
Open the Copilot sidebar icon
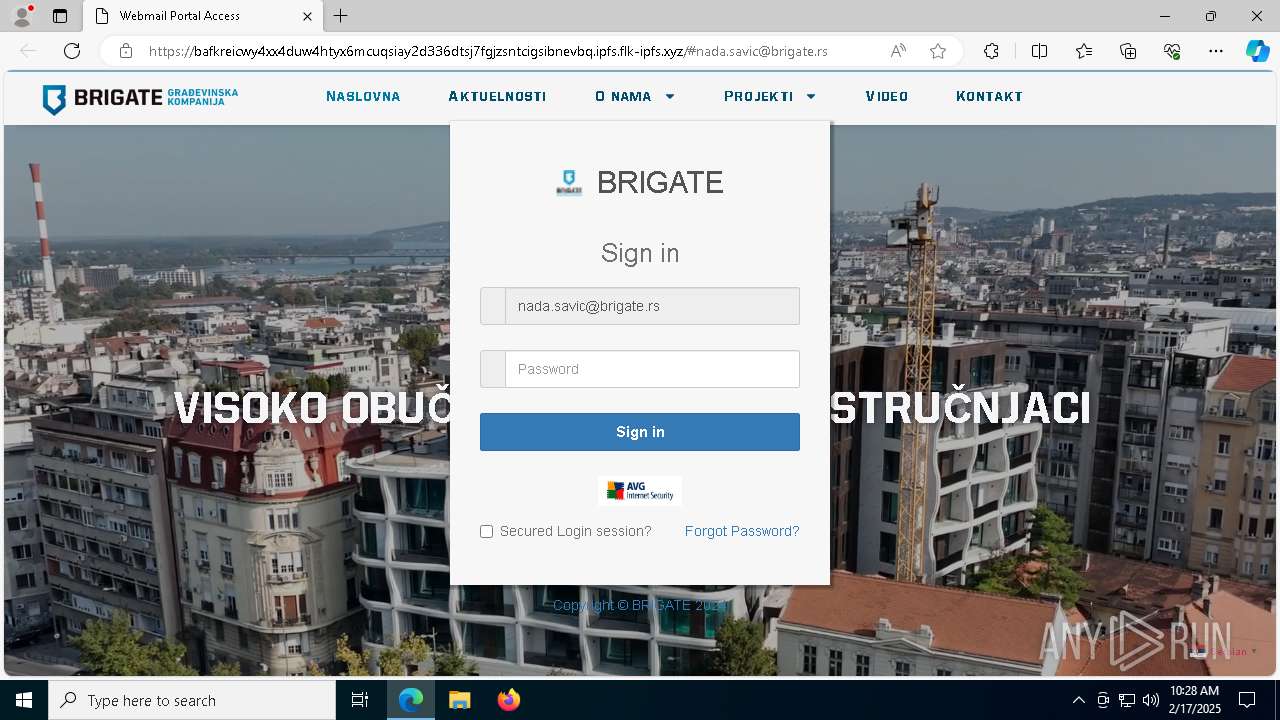click(1257, 51)
